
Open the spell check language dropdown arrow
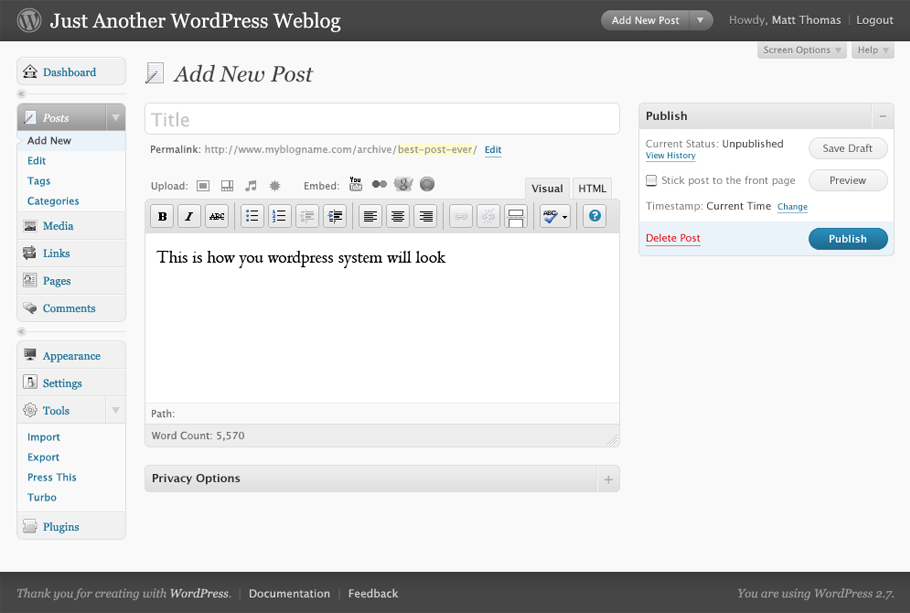tap(565, 217)
